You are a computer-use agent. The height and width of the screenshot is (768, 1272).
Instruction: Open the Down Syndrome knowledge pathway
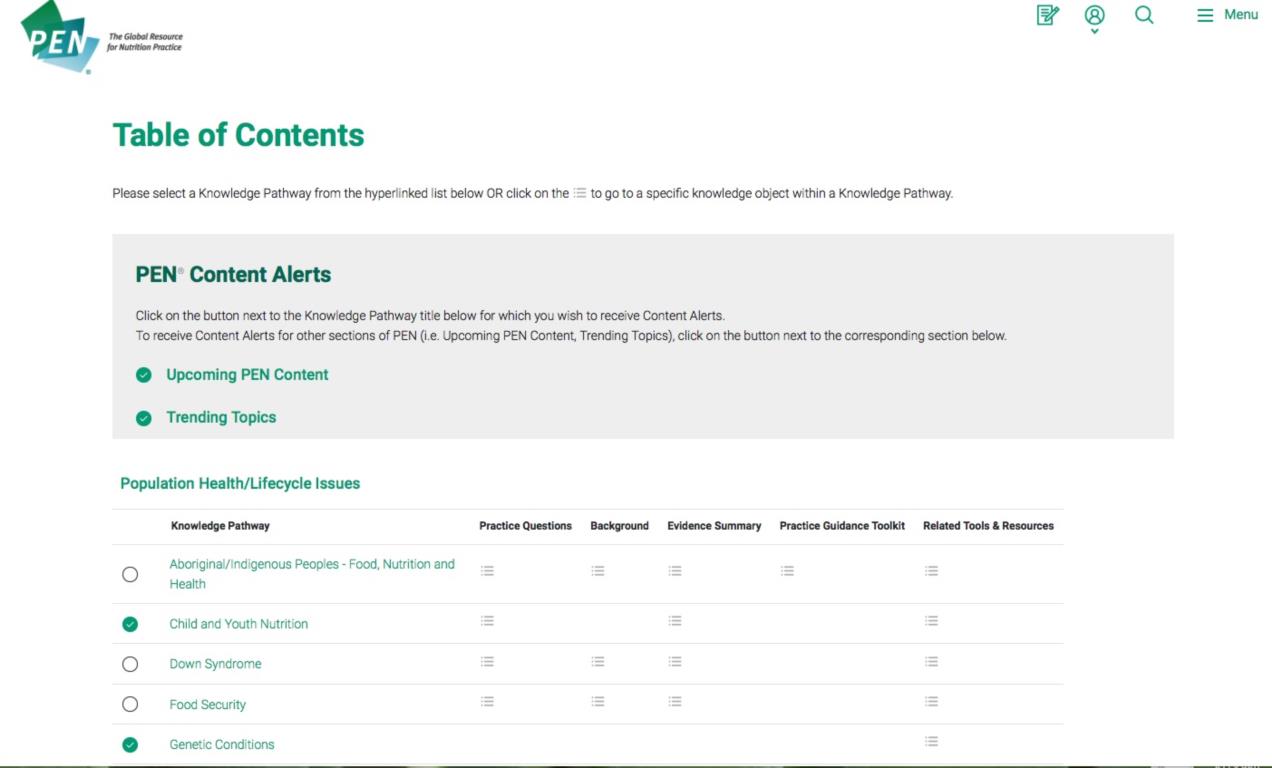coord(215,664)
